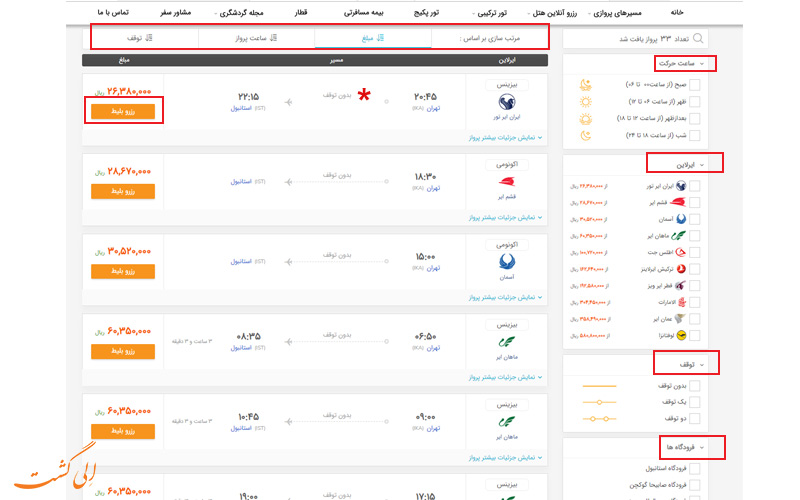Click the morning (صبح) moon-and-clouds icon

(586, 85)
